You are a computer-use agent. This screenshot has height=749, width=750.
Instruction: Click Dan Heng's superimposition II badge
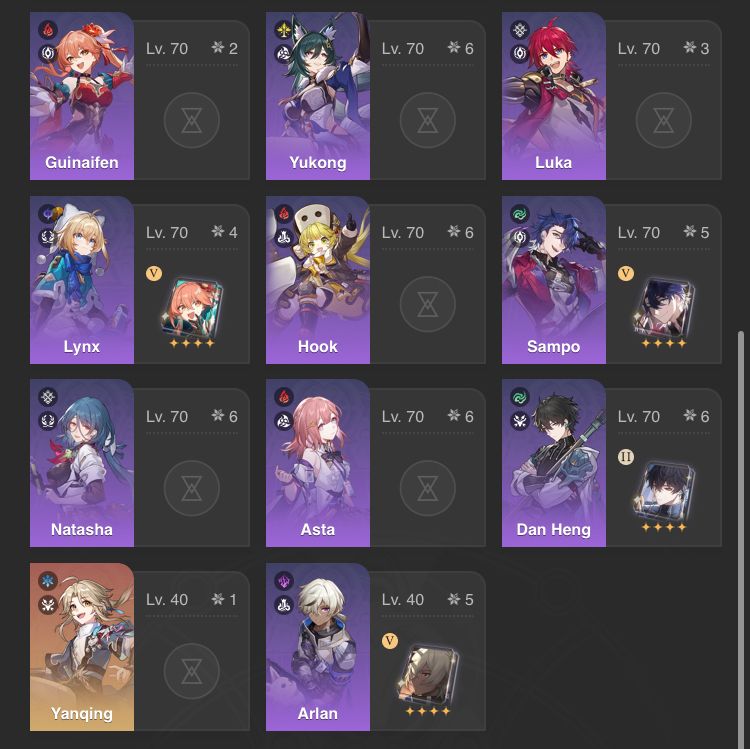[x=626, y=457]
